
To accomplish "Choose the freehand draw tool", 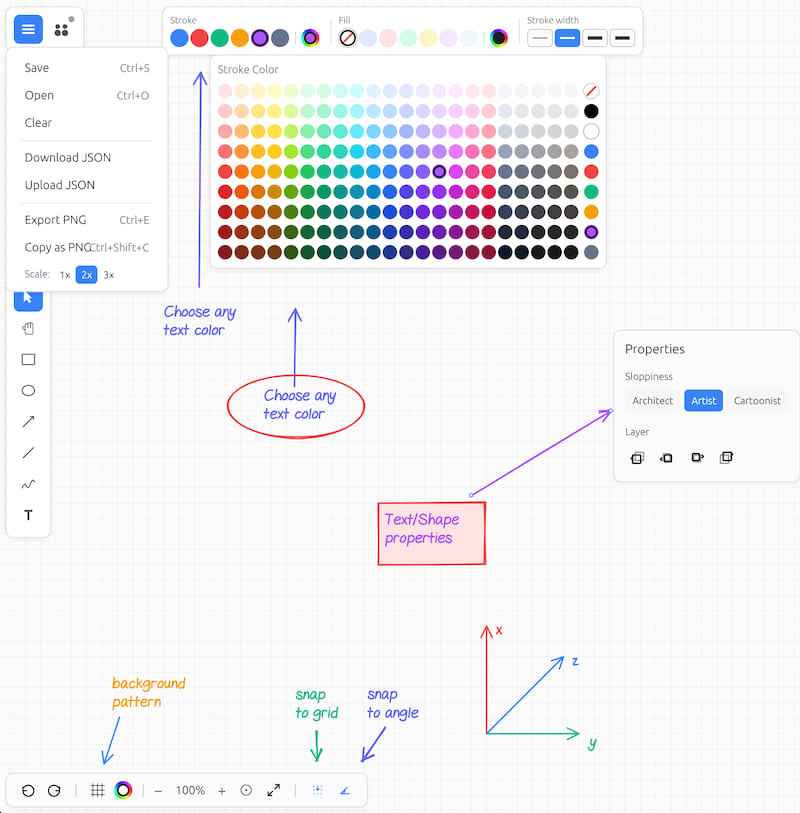I will (28, 485).
